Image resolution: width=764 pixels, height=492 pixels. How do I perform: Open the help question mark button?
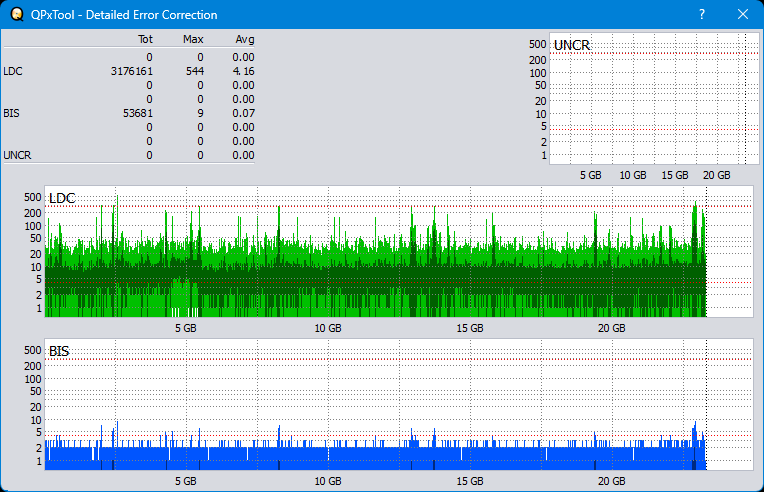[x=702, y=14]
